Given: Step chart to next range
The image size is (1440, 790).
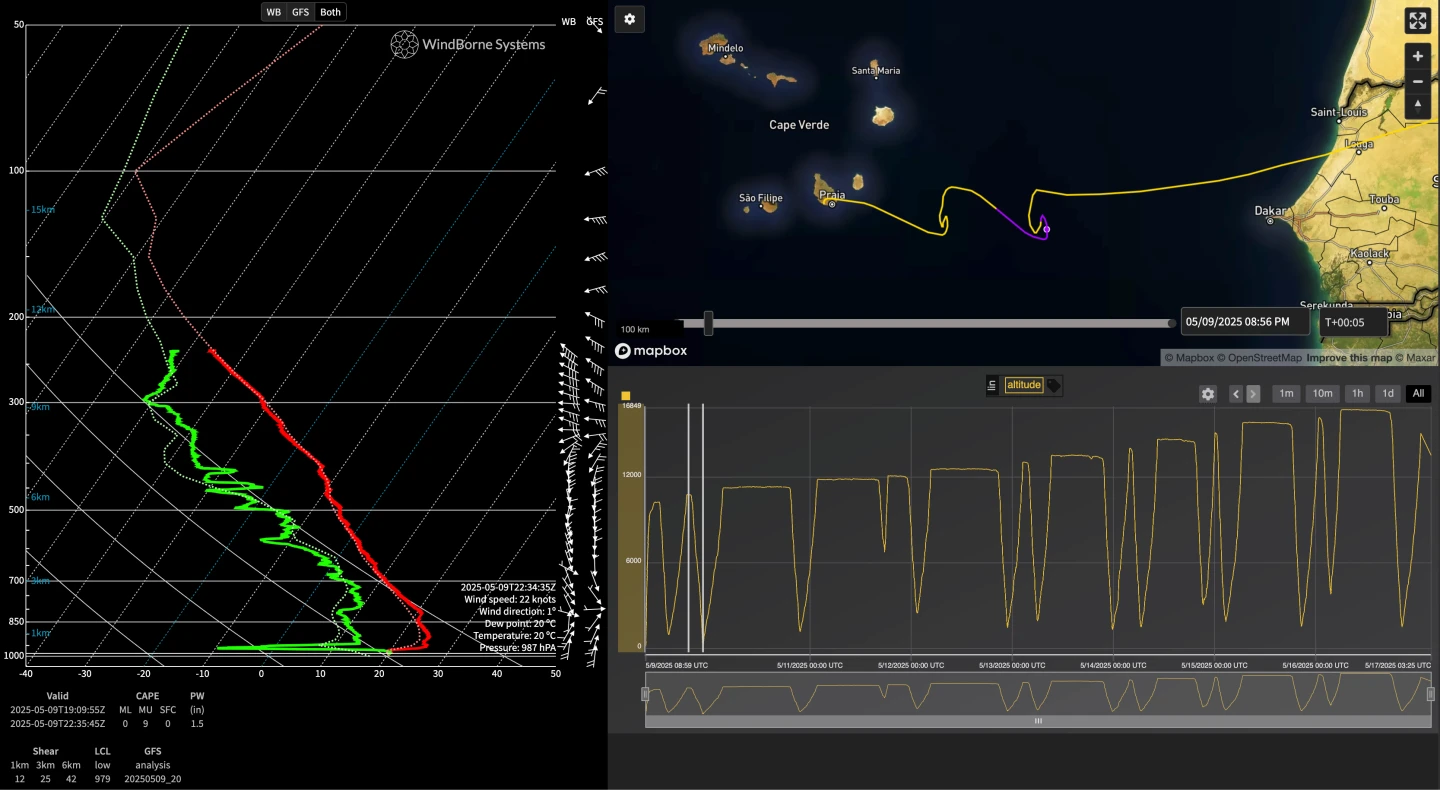Looking at the screenshot, I should pos(1253,394).
